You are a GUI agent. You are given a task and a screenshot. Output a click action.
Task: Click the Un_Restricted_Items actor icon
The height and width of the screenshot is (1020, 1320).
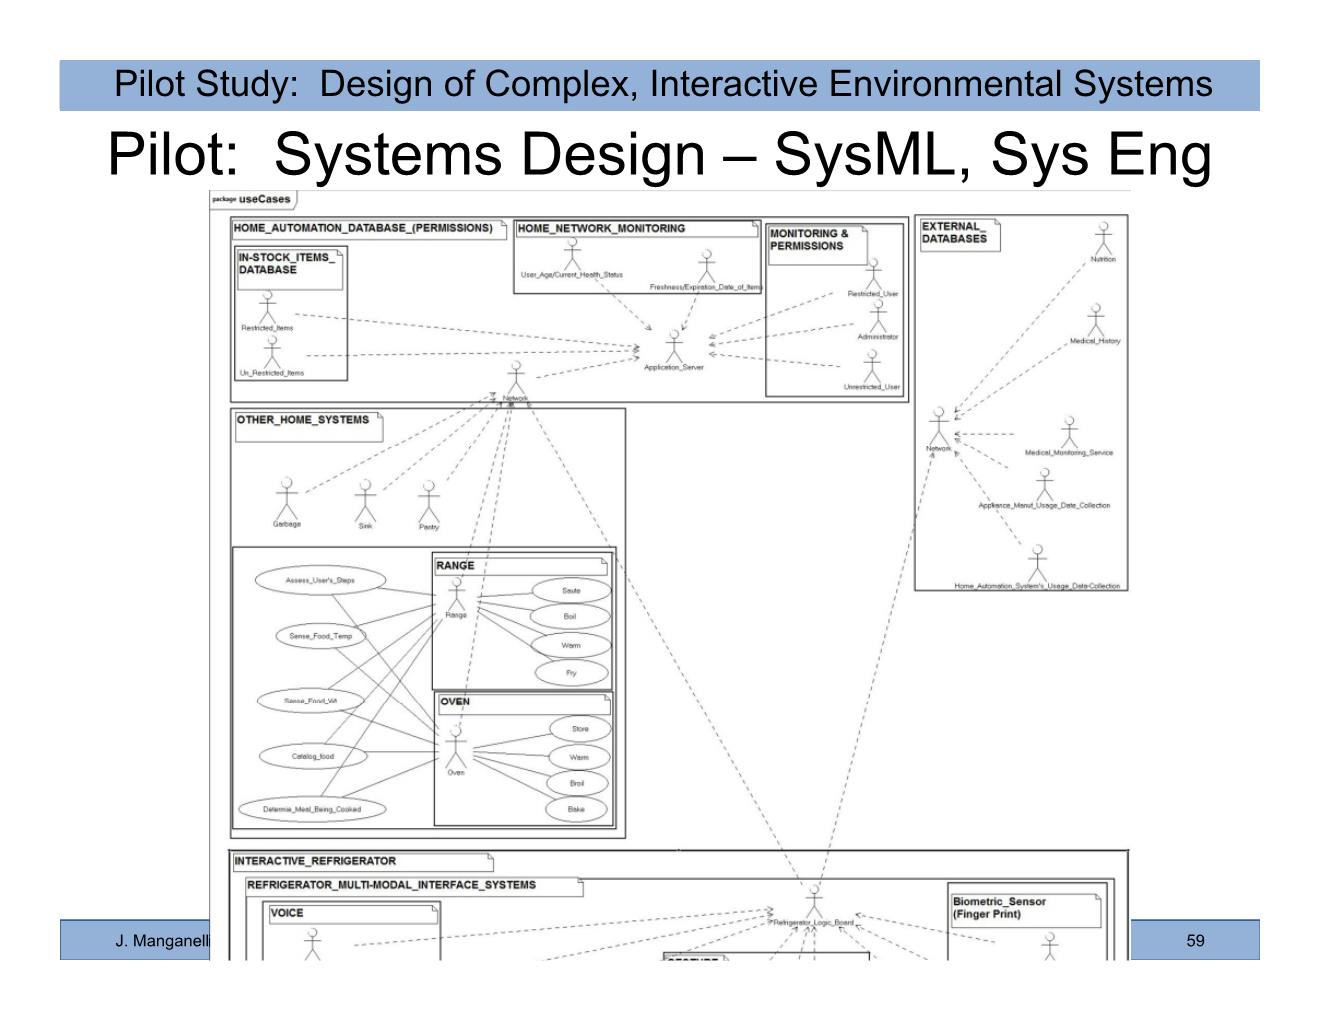[272, 352]
